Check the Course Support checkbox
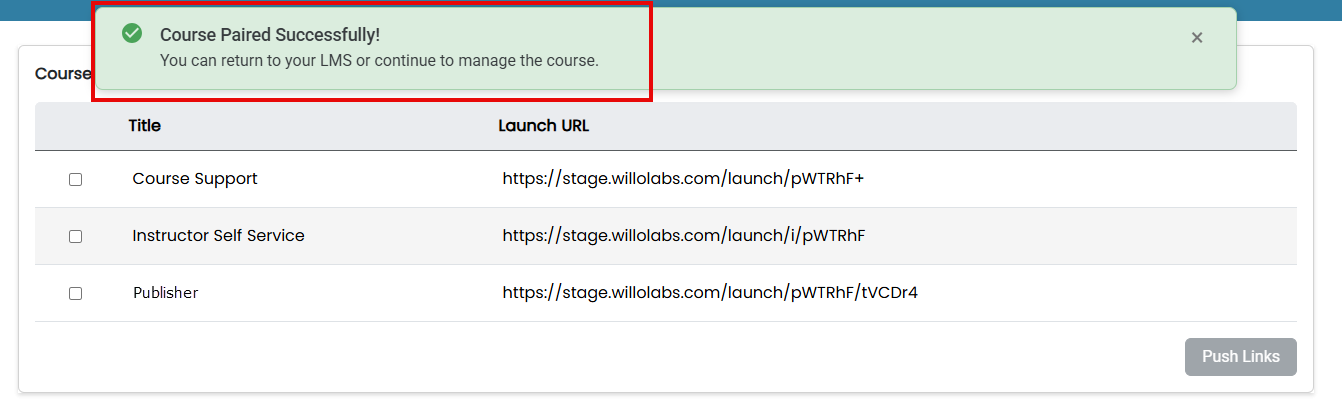Screen dimensions: 1342x419 tap(75, 180)
